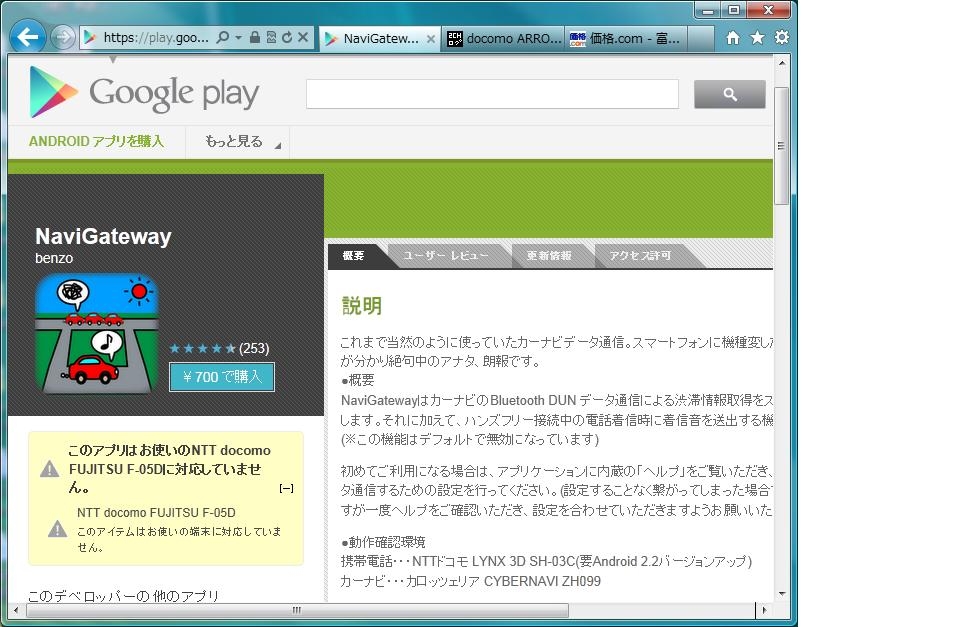Buy the app with ¥700 で購入
This screenshot has height=627, width=960.
(222, 377)
